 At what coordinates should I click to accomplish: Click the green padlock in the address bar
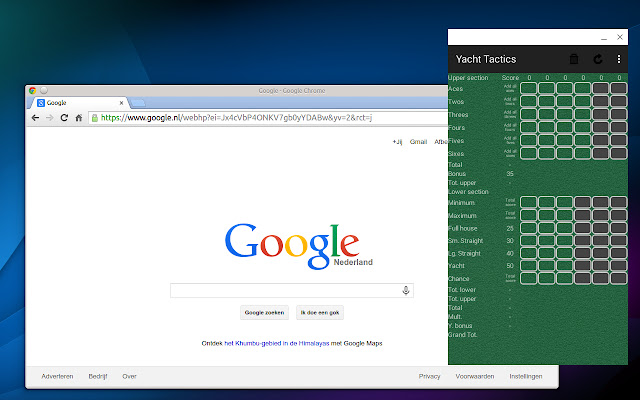[x=95, y=118]
